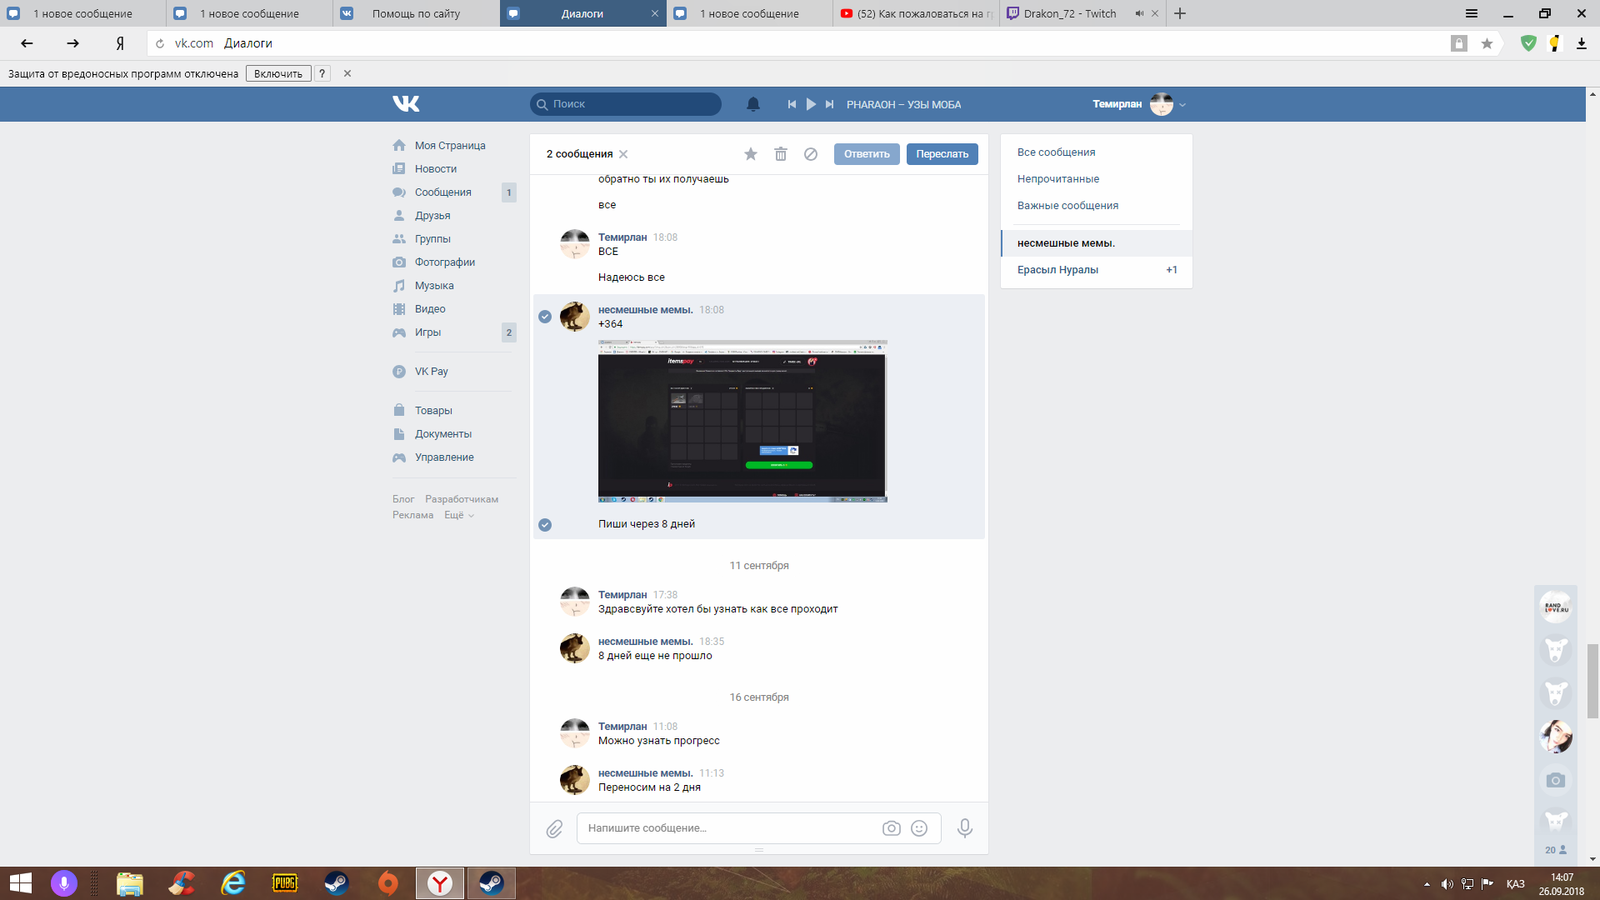Open Ерасыл Нуралы conversation
Viewport: 1600px width, 900px height.
[x=1096, y=270]
